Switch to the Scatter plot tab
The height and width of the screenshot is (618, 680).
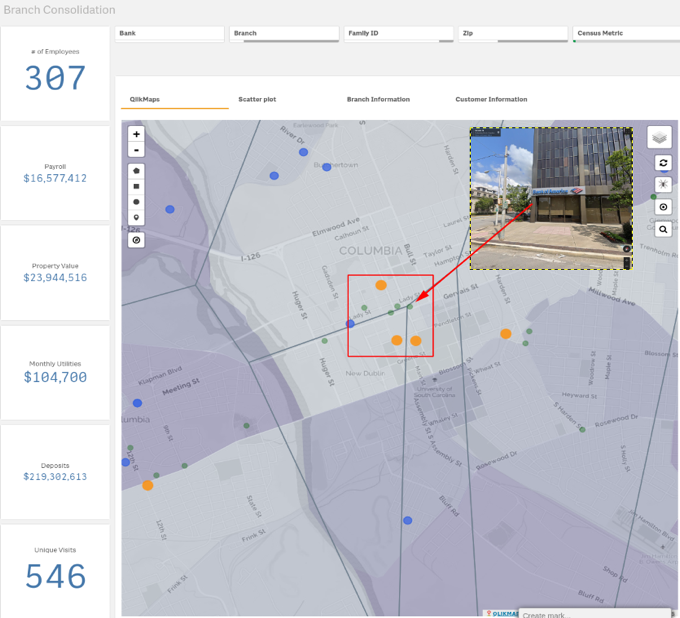pos(257,100)
